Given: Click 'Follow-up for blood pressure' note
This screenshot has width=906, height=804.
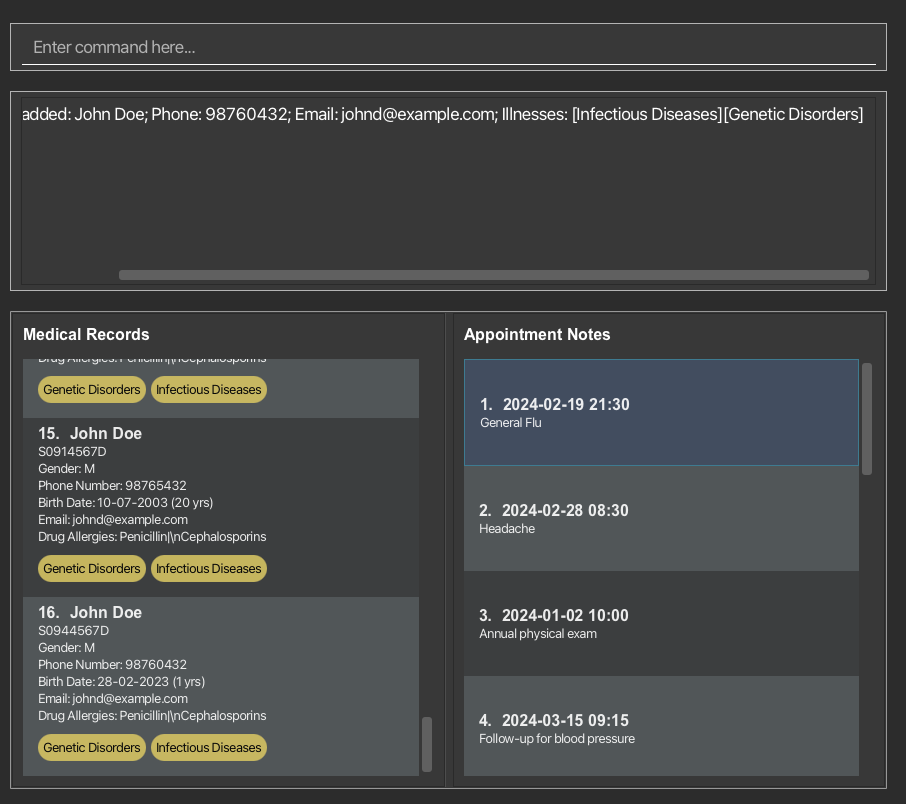Looking at the screenshot, I should point(557,739).
